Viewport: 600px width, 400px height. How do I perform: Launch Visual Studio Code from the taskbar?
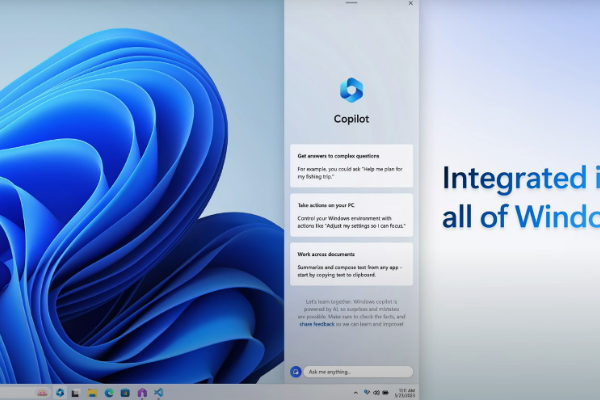pyautogui.click(x=158, y=392)
